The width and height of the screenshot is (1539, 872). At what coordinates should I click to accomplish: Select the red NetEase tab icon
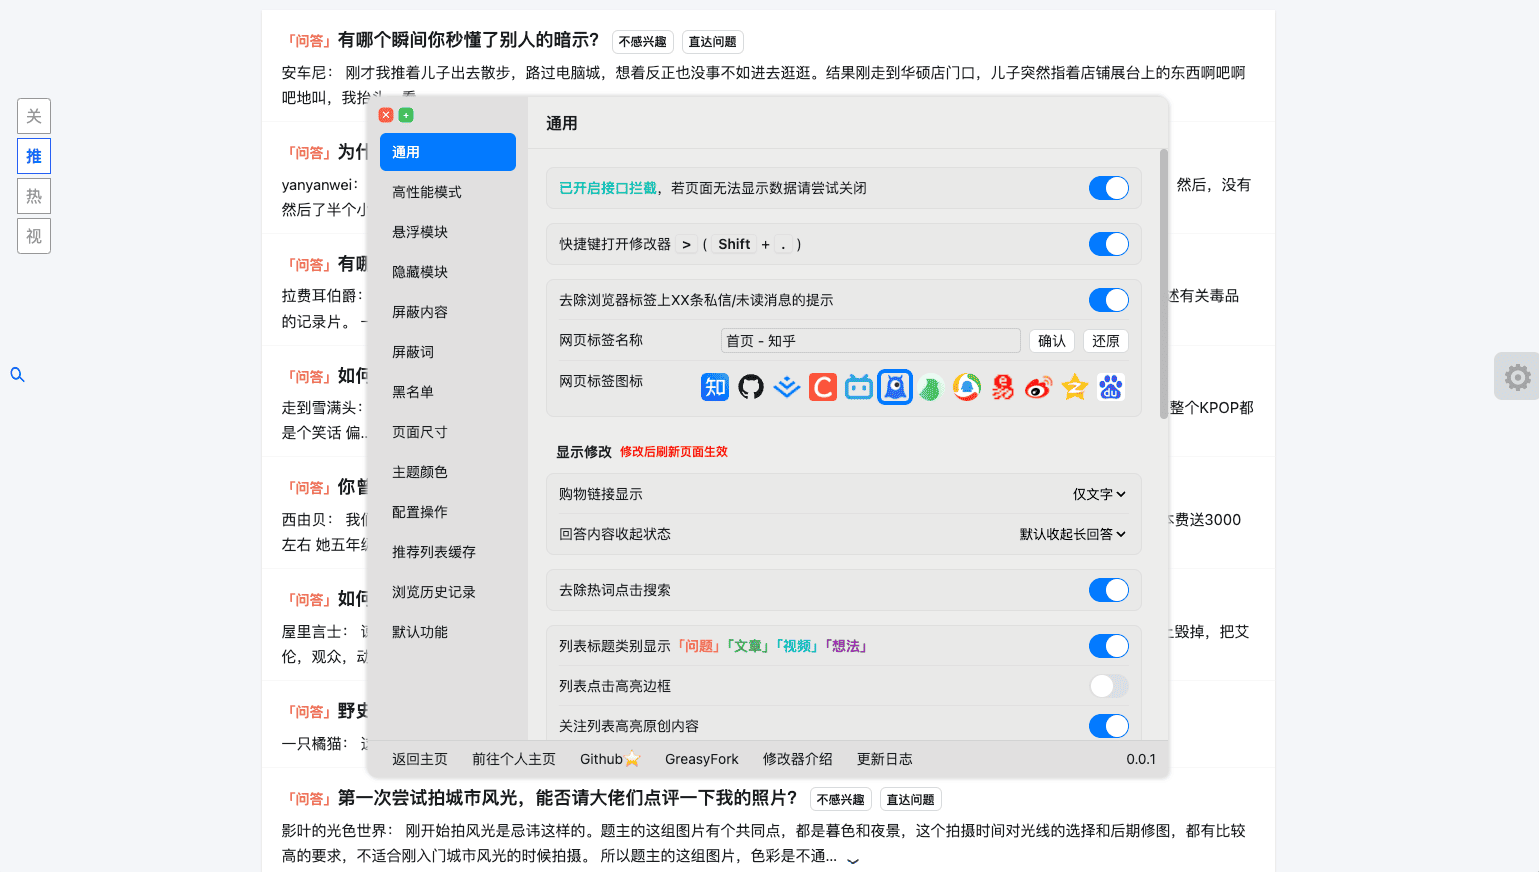tap(1003, 387)
